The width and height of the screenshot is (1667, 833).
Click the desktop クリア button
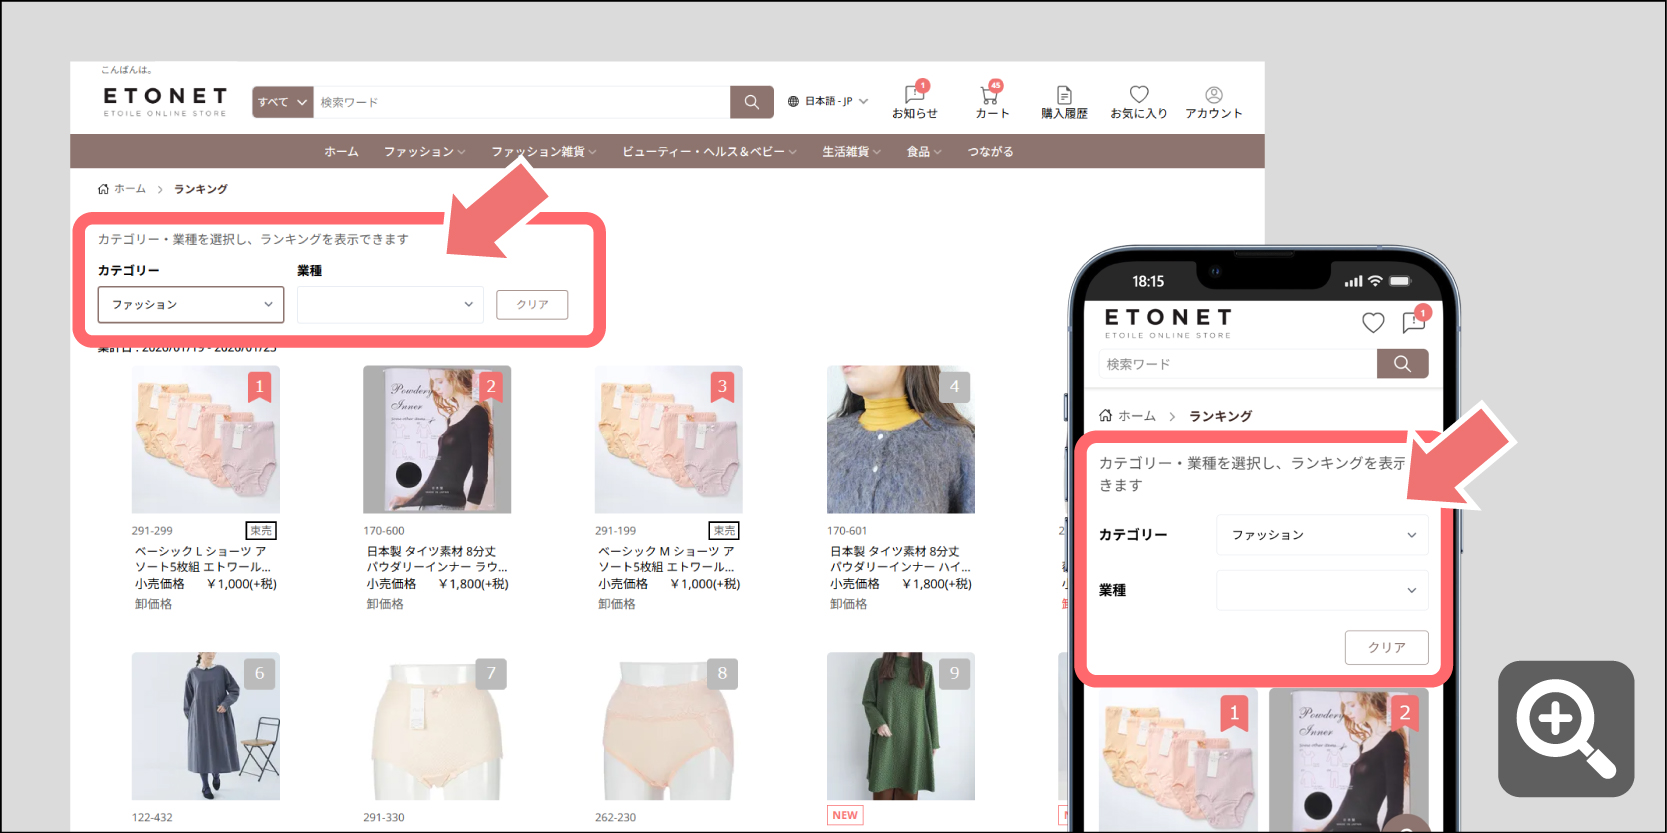532,305
